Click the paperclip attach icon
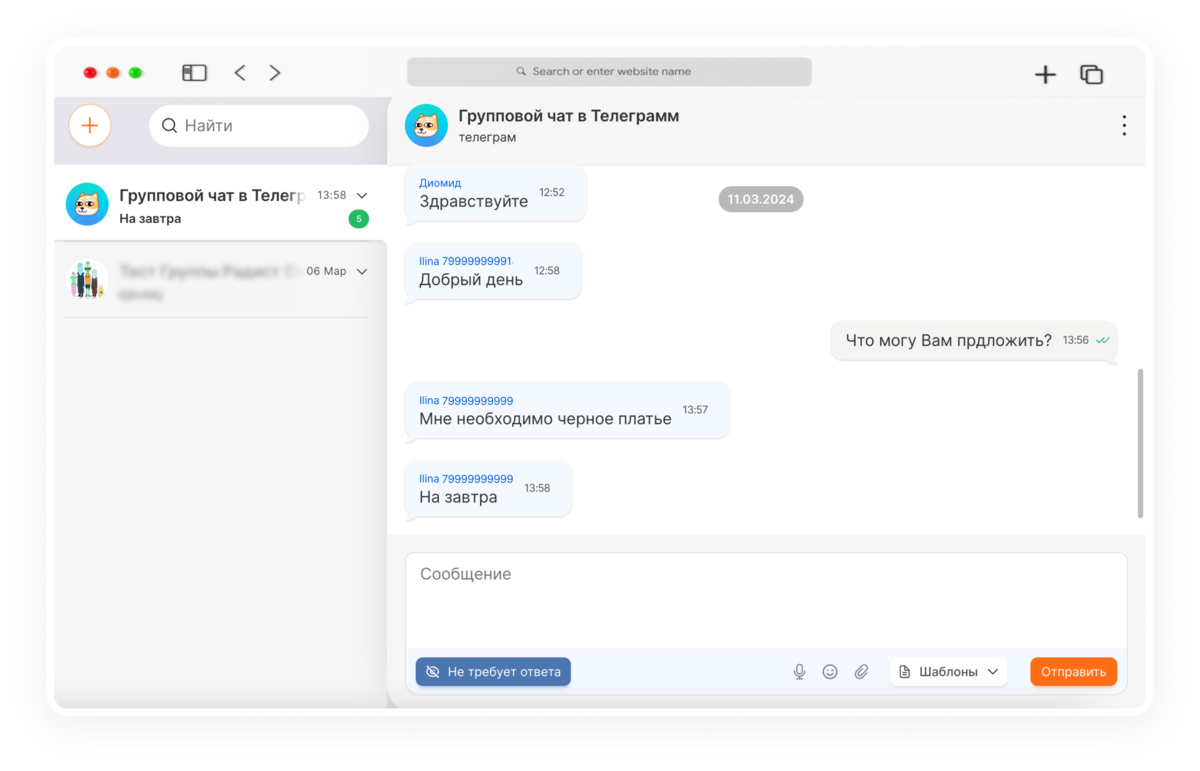This screenshot has width=1200, height=771. pyautogui.click(x=861, y=672)
